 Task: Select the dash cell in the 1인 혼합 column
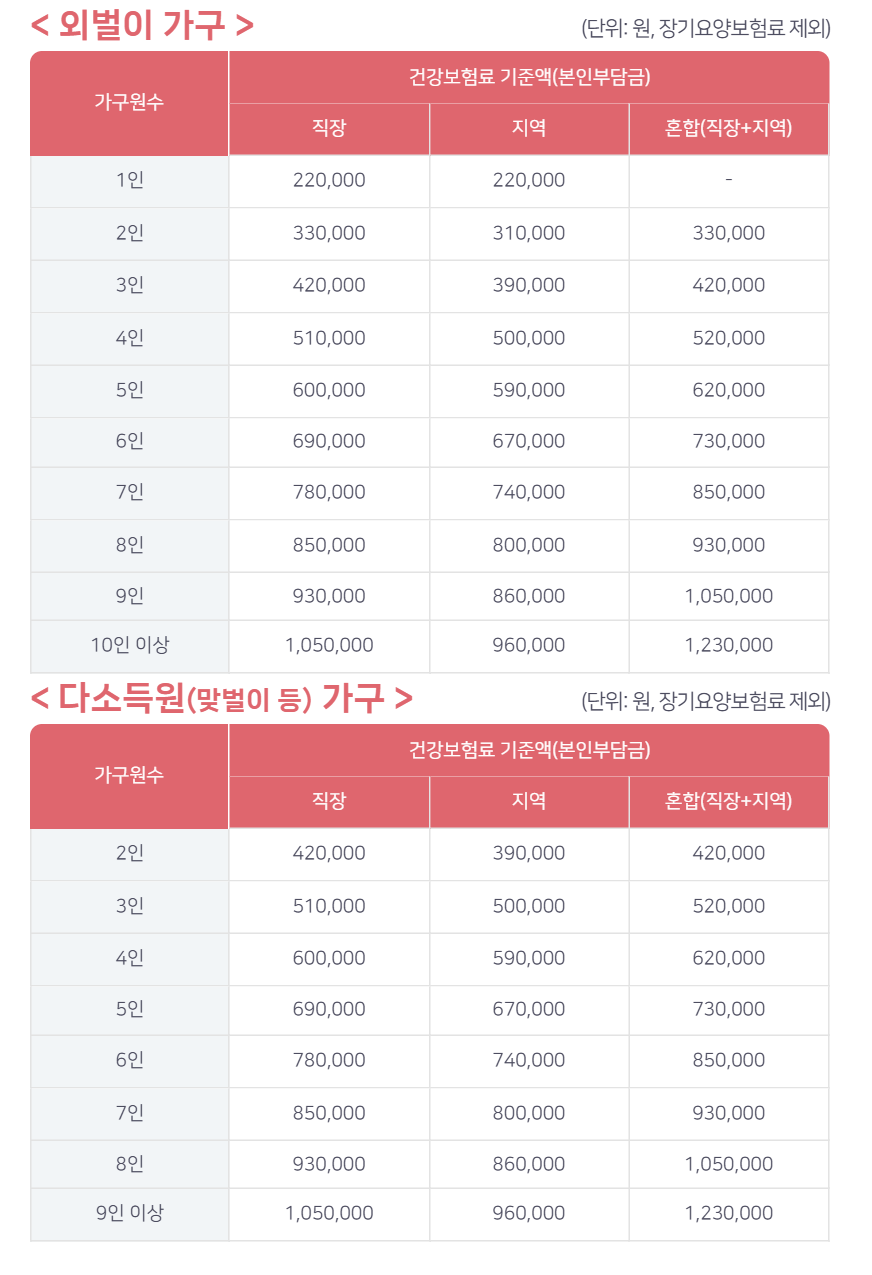(728, 181)
